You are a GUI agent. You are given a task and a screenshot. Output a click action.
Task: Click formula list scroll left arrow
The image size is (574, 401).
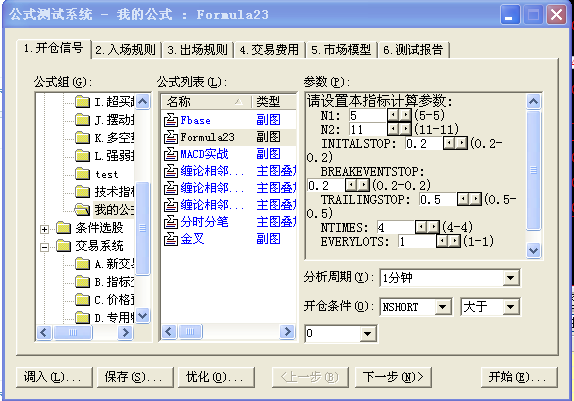click(169, 332)
